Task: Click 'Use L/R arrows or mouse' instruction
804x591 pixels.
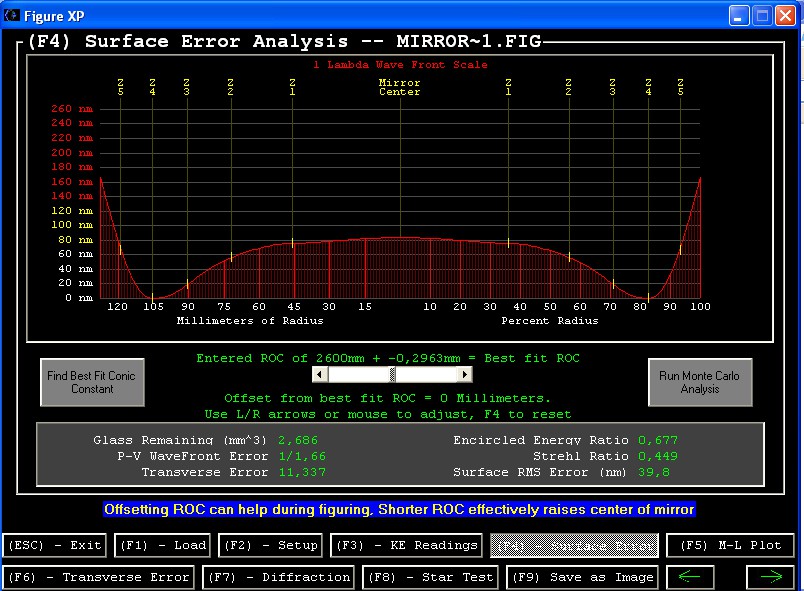Action: (x=388, y=414)
